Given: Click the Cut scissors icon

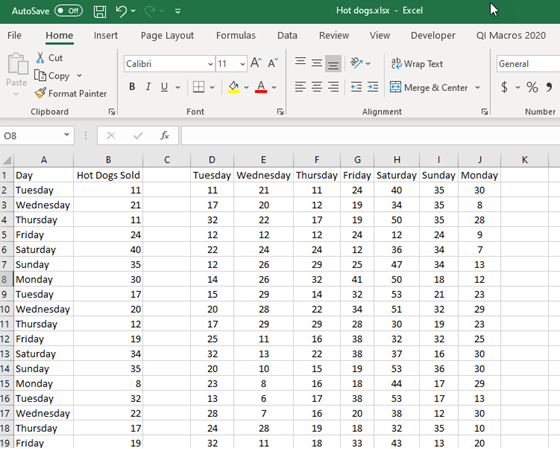Looking at the screenshot, I should [x=40, y=58].
